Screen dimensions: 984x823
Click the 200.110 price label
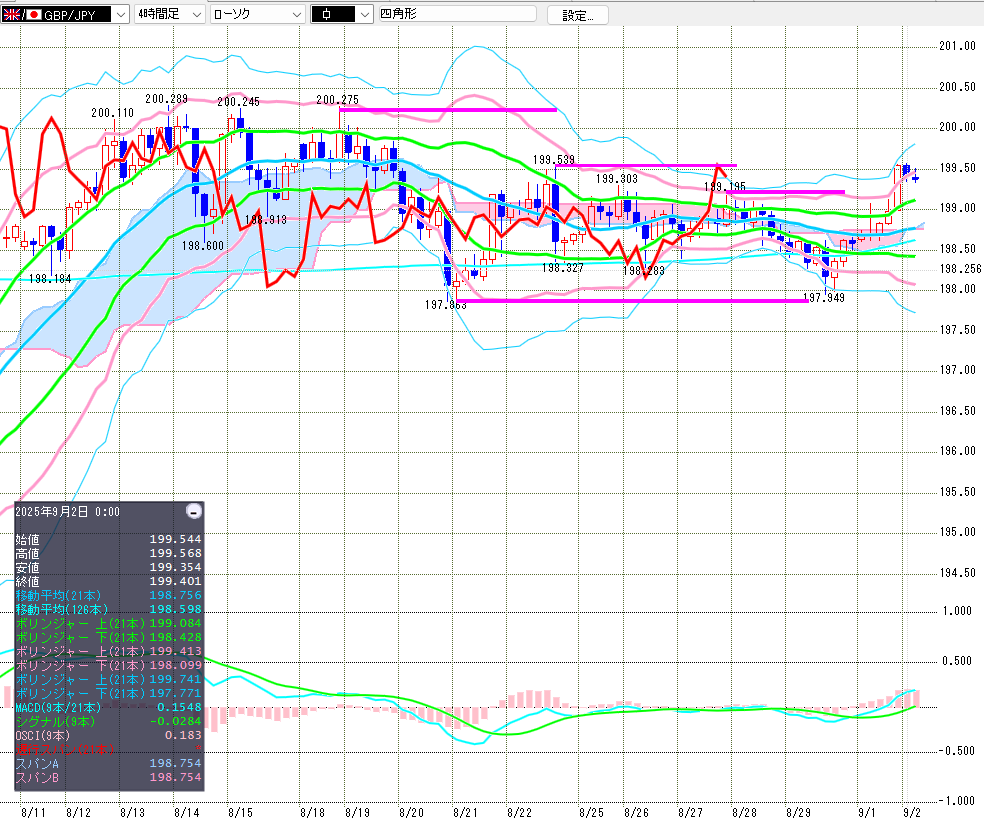click(112, 112)
